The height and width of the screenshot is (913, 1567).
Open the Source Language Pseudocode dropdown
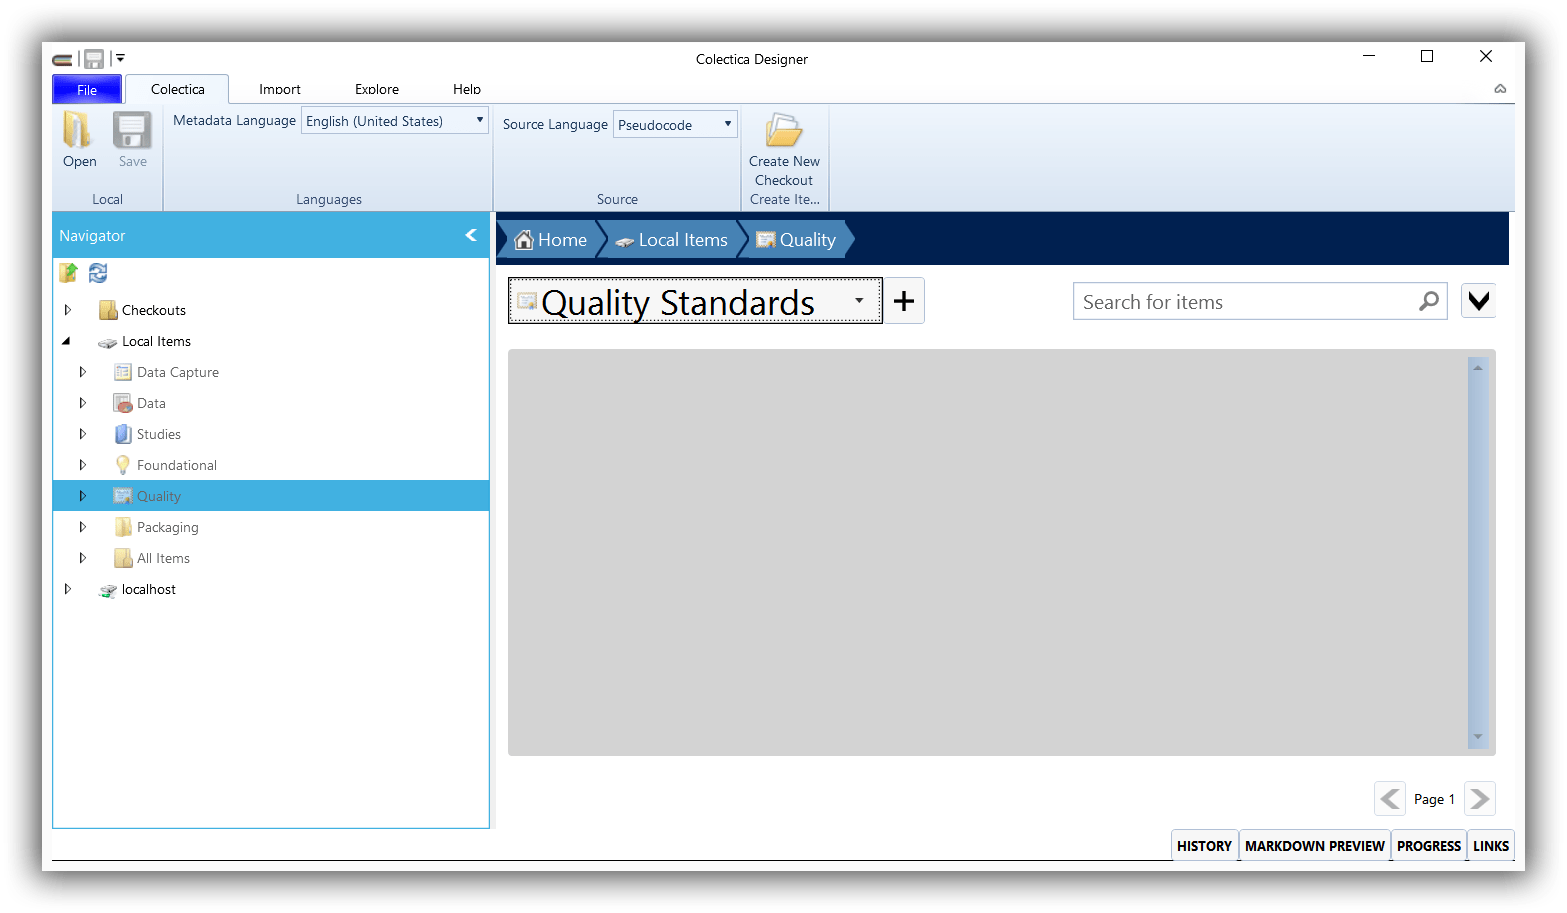point(725,124)
